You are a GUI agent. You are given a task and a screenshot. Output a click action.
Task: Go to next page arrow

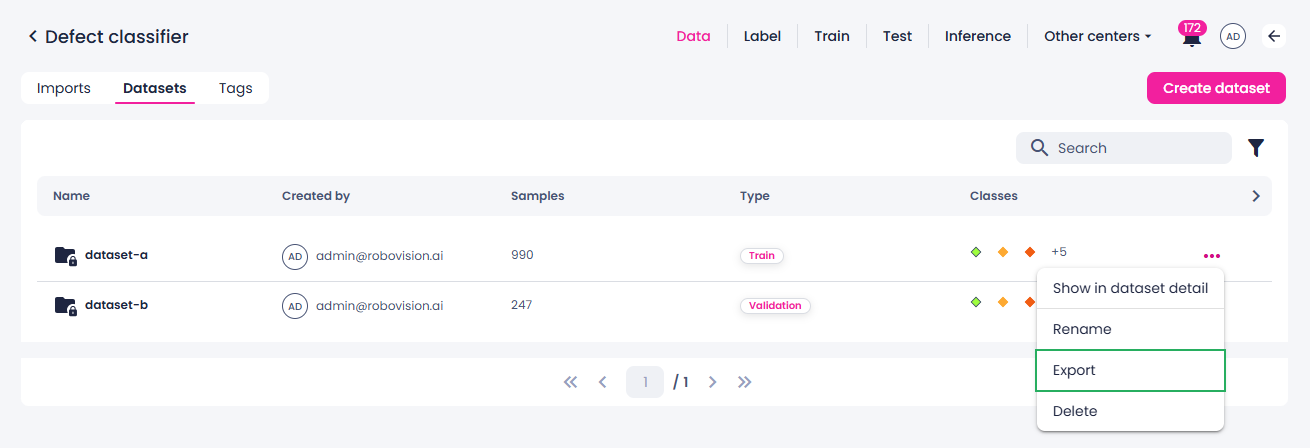tap(712, 382)
